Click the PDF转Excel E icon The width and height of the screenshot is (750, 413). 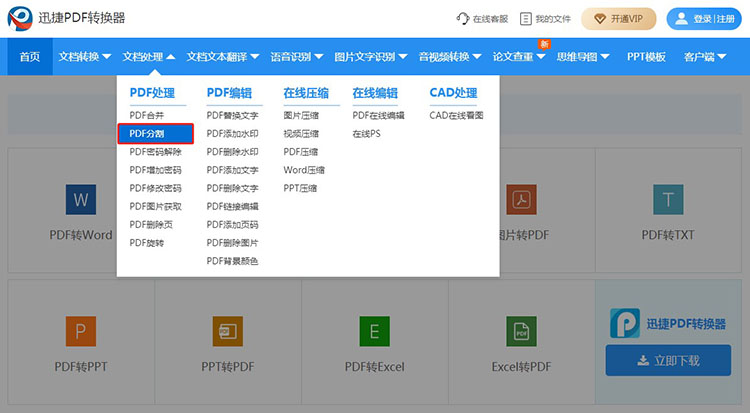tap(375, 331)
